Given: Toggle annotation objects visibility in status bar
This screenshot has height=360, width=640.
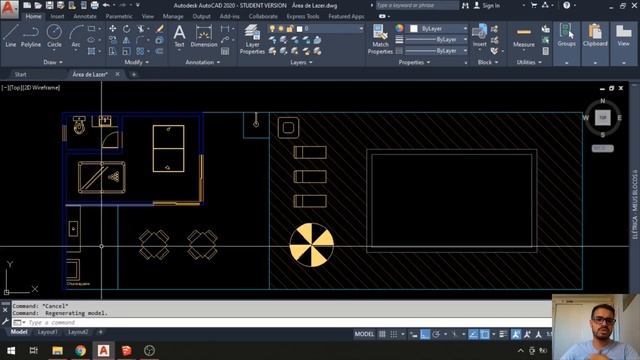Looking at the screenshot, I should (516, 334).
